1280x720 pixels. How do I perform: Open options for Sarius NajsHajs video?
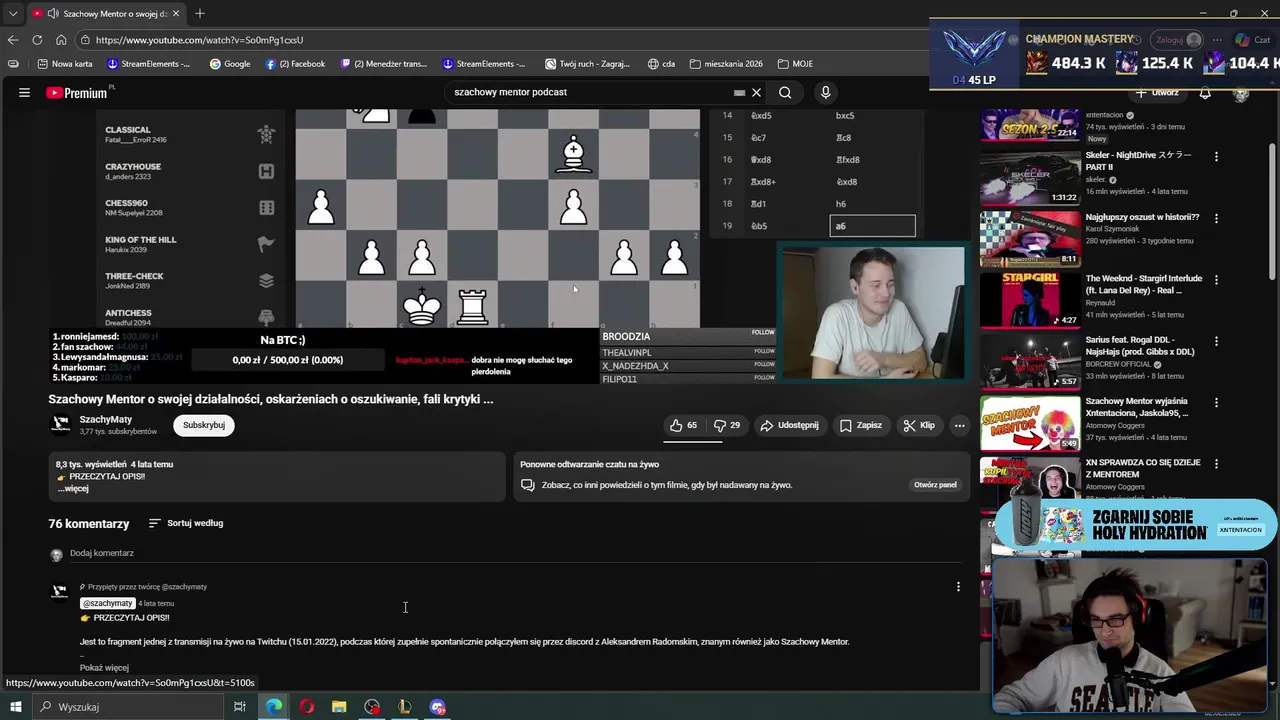pyautogui.click(x=1216, y=341)
